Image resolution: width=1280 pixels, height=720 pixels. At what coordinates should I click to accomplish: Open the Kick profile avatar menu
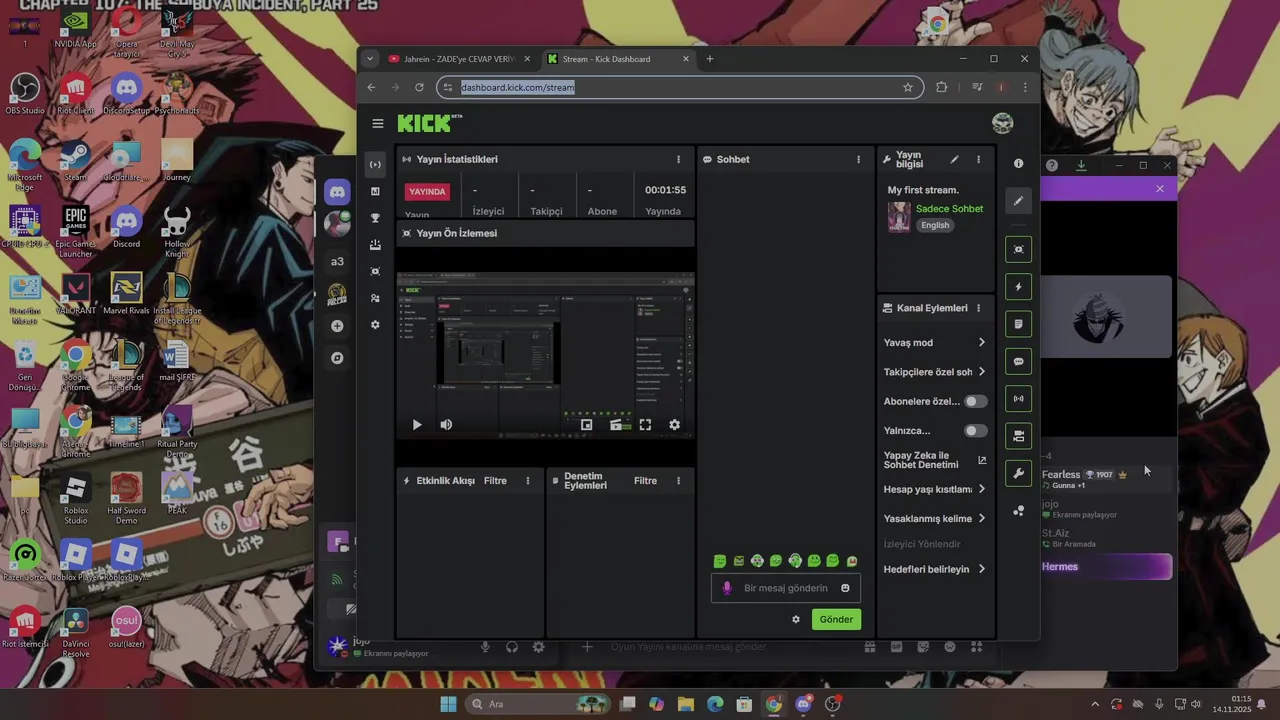[x=1002, y=123]
